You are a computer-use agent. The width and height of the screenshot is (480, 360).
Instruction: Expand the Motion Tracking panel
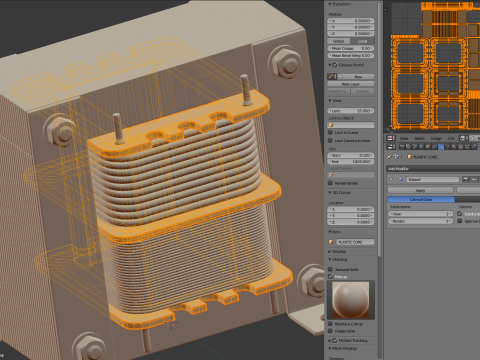[330, 340]
